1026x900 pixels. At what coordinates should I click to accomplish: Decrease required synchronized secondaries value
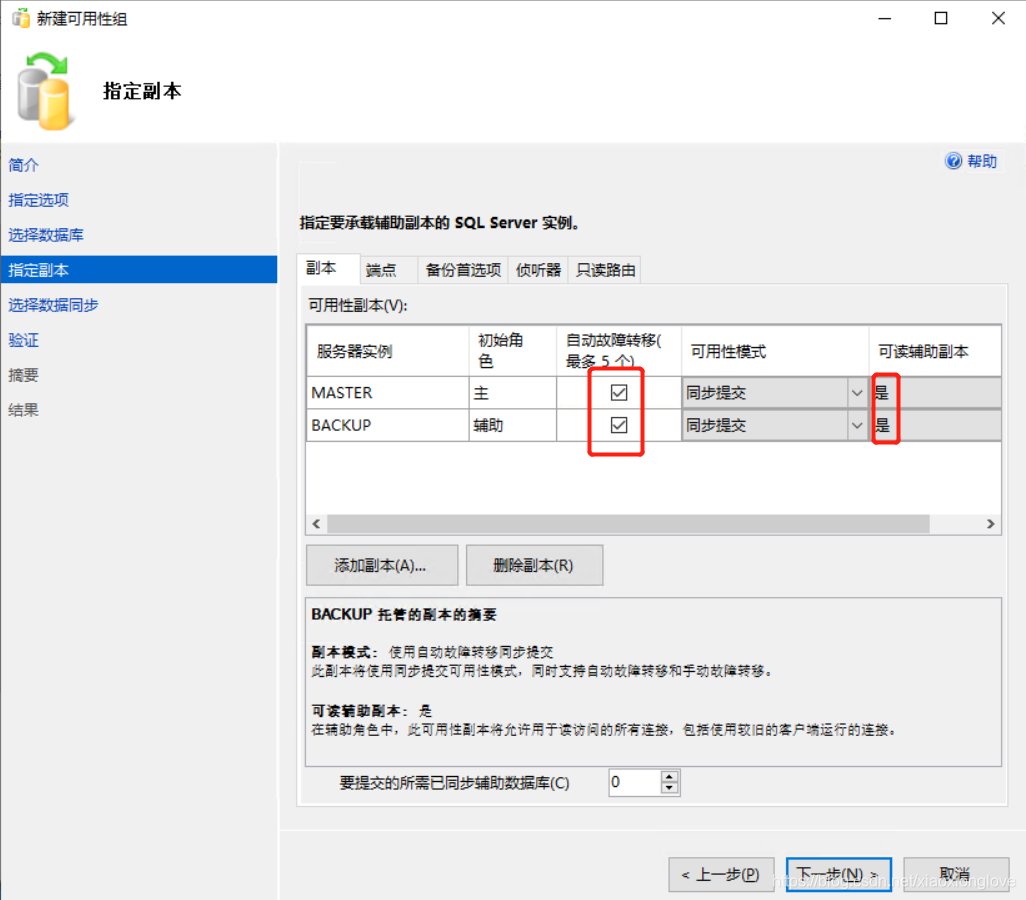669,788
